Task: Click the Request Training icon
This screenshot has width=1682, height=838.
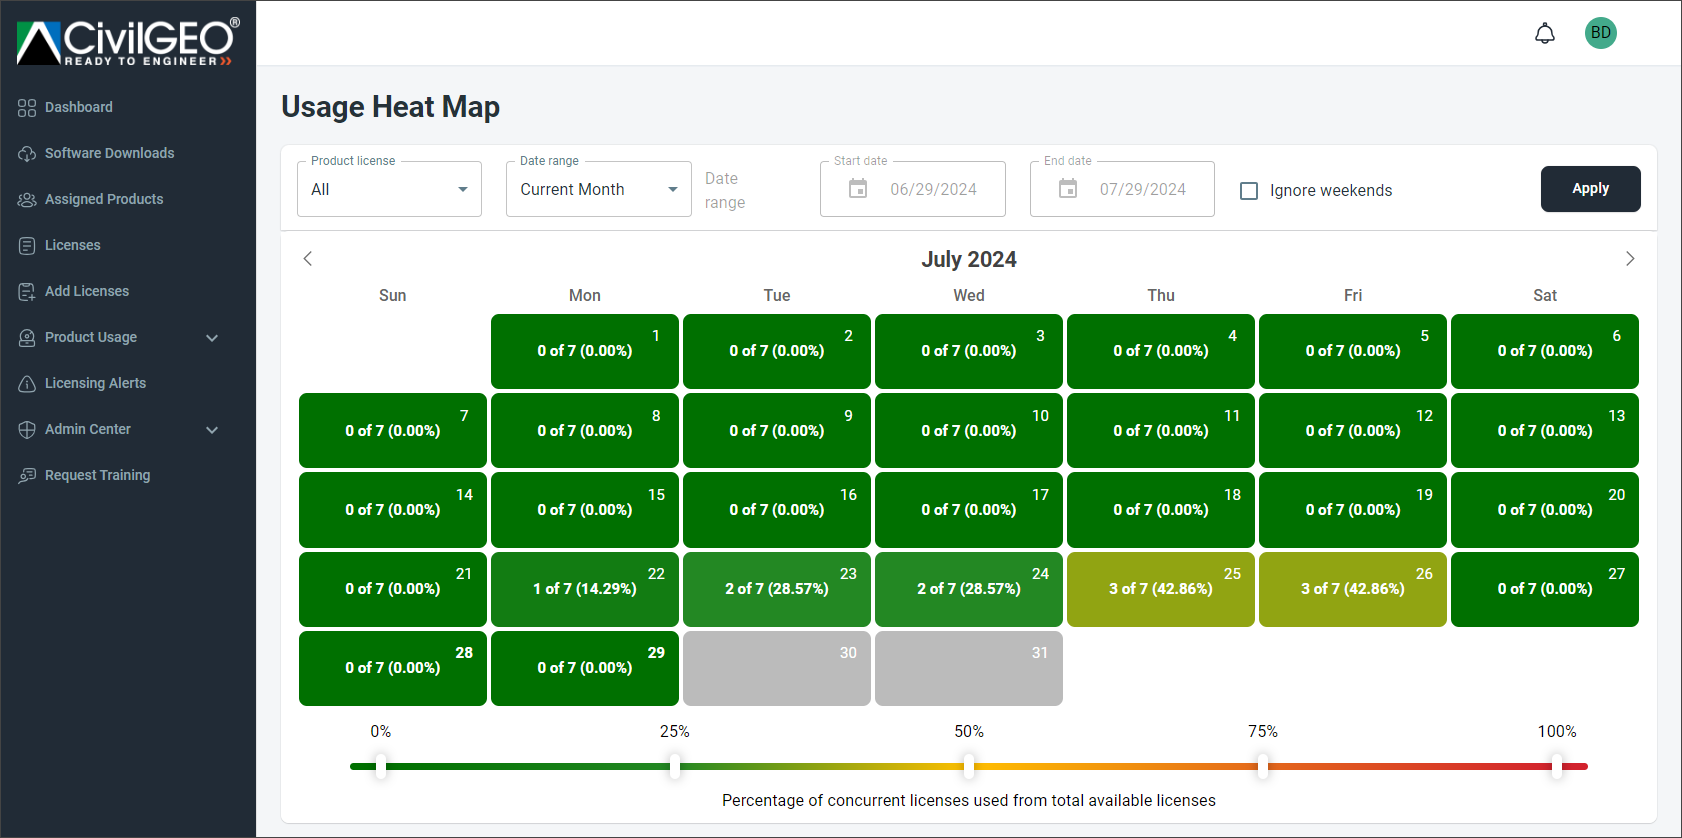Action: click(27, 475)
